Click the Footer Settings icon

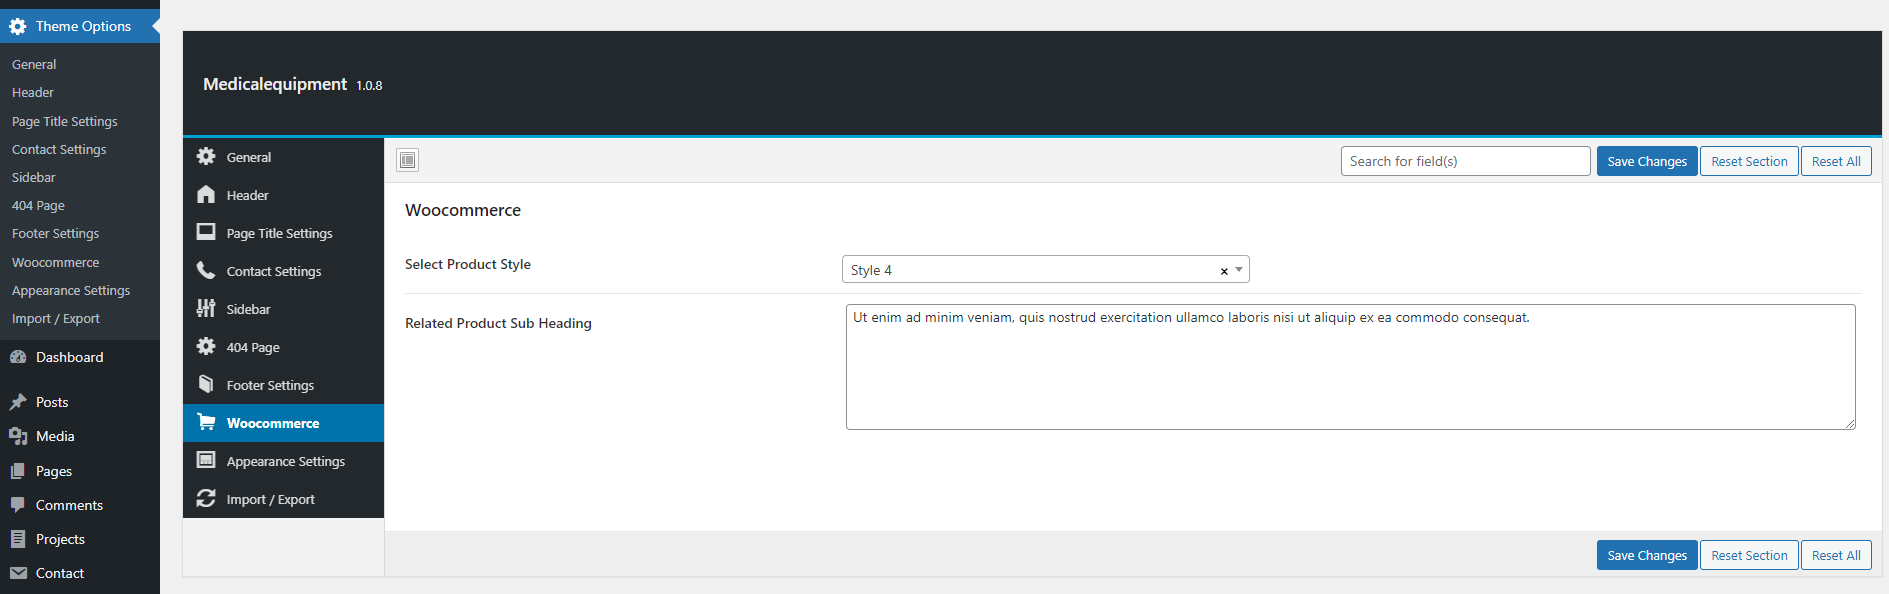click(206, 385)
